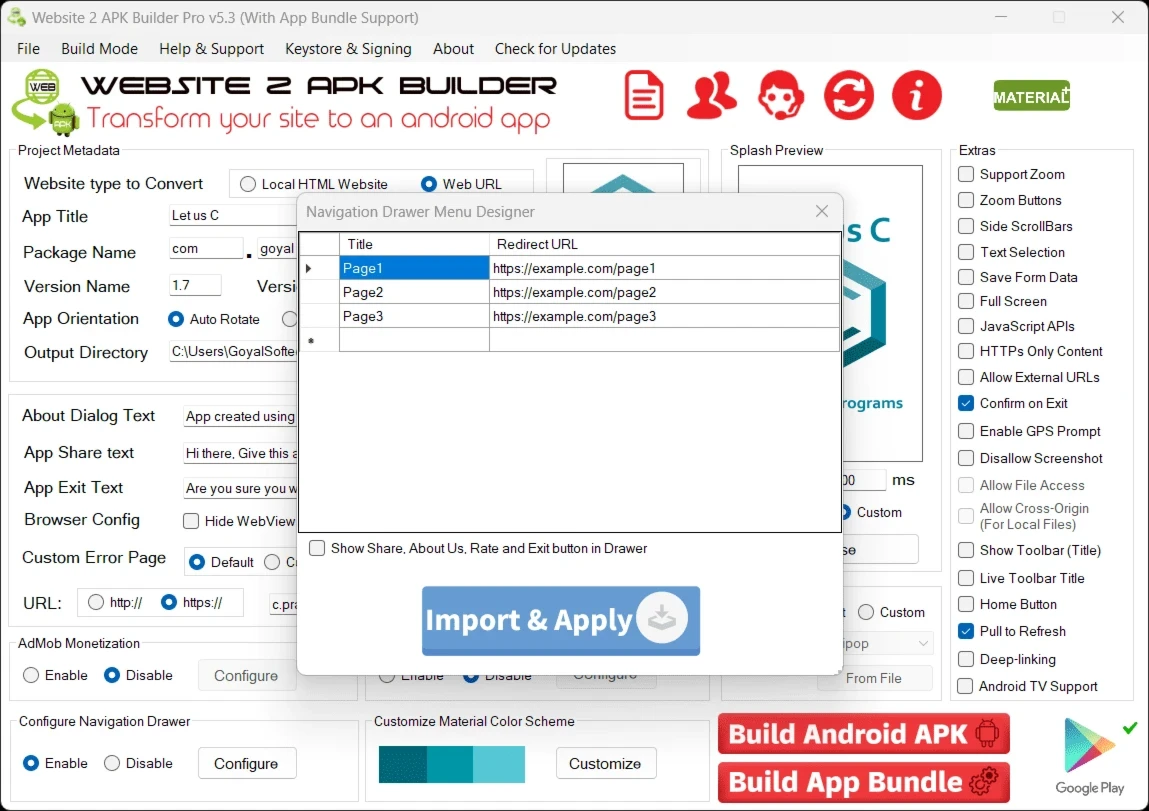The width and height of the screenshot is (1149, 811).
Task: Click the green Material badge icon
Action: [x=1032, y=96]
